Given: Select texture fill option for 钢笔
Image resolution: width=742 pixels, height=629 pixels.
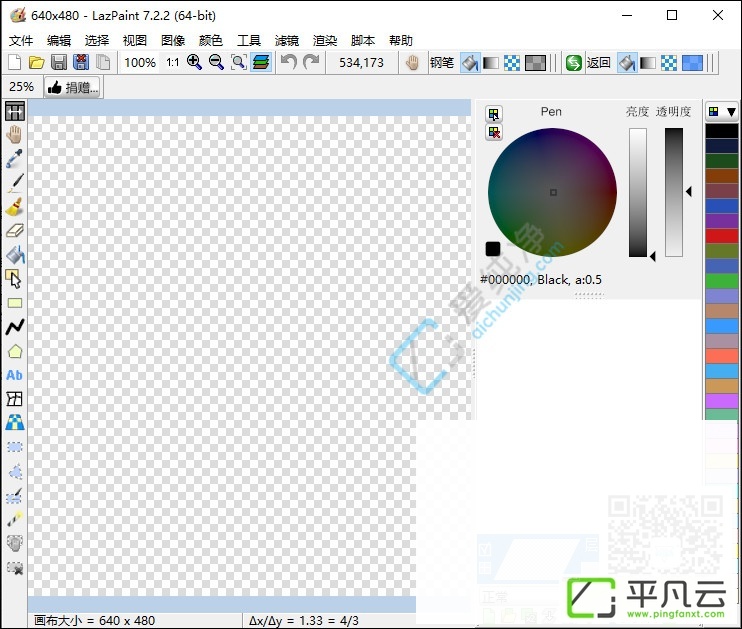Looking at the screenshot, I should tap(535, 62).
